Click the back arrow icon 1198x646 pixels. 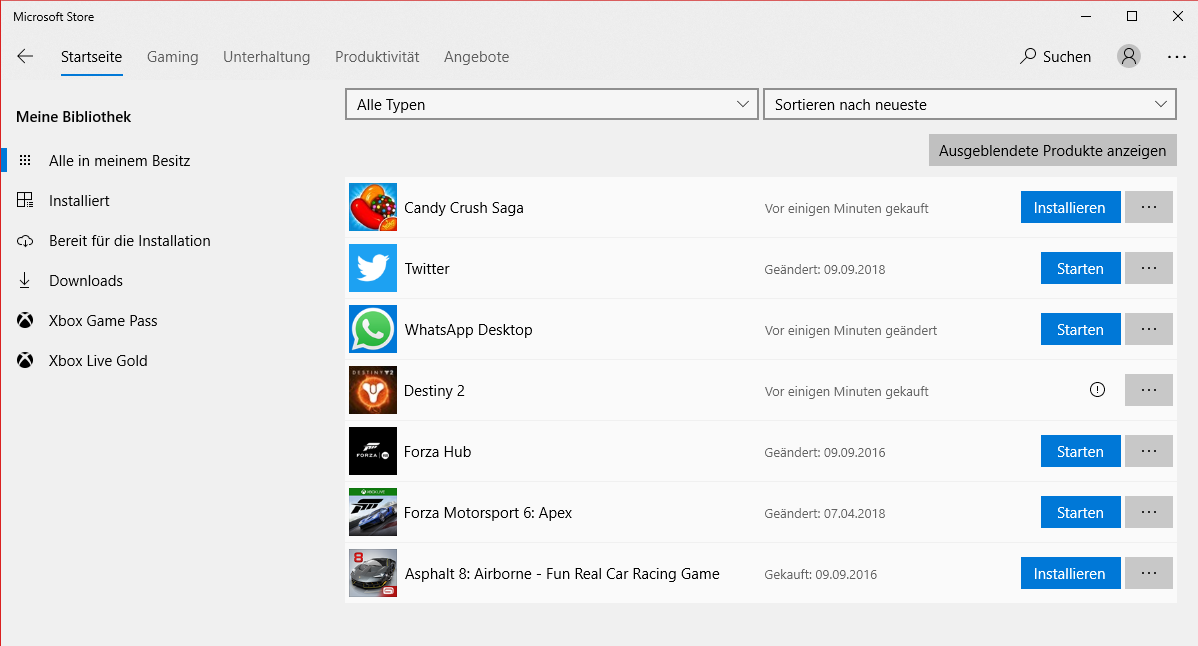coord(25,56)
